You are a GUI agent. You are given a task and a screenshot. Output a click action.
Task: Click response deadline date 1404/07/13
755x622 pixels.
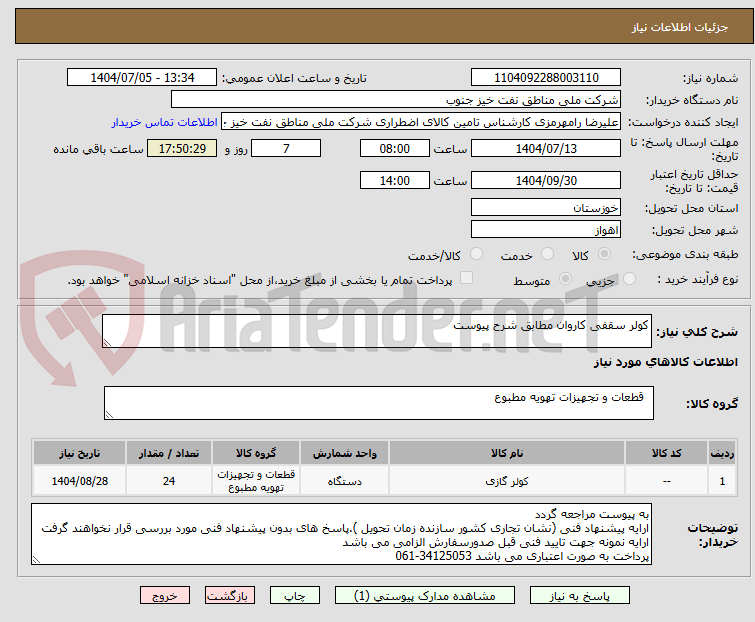(x=546, y=148)
